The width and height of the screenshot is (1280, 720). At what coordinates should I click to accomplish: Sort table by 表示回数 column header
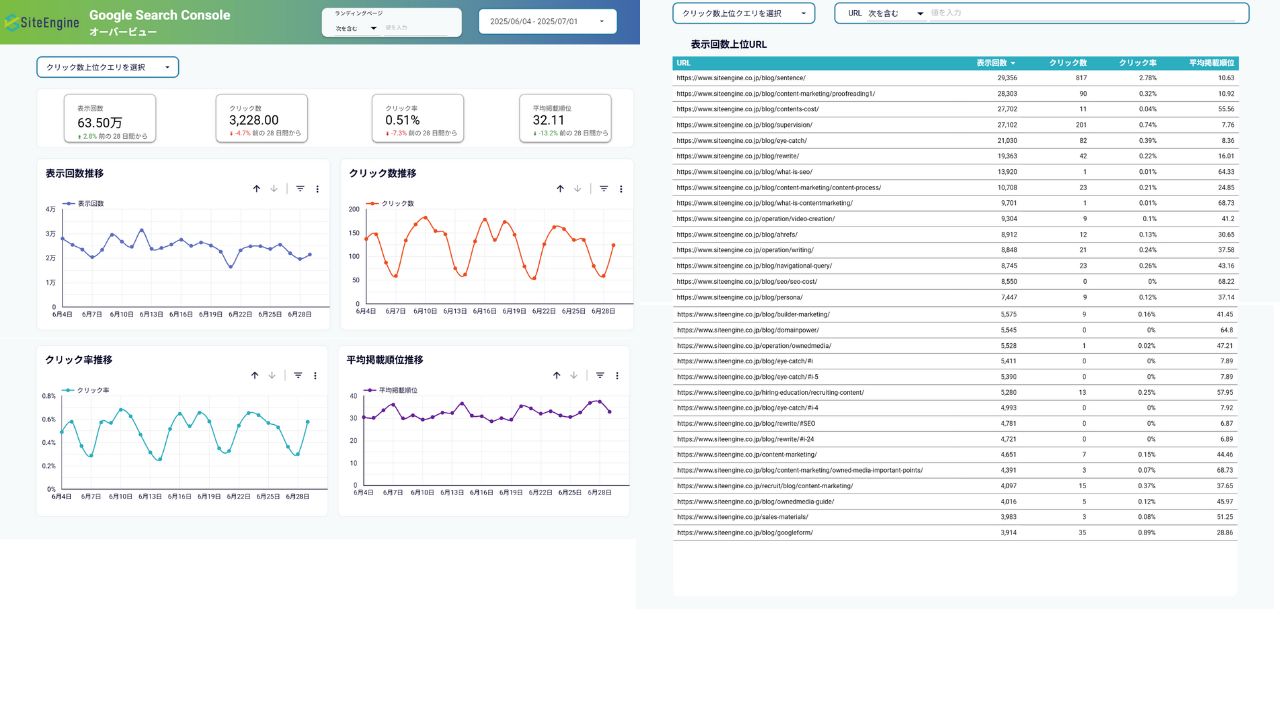point(992,63)
